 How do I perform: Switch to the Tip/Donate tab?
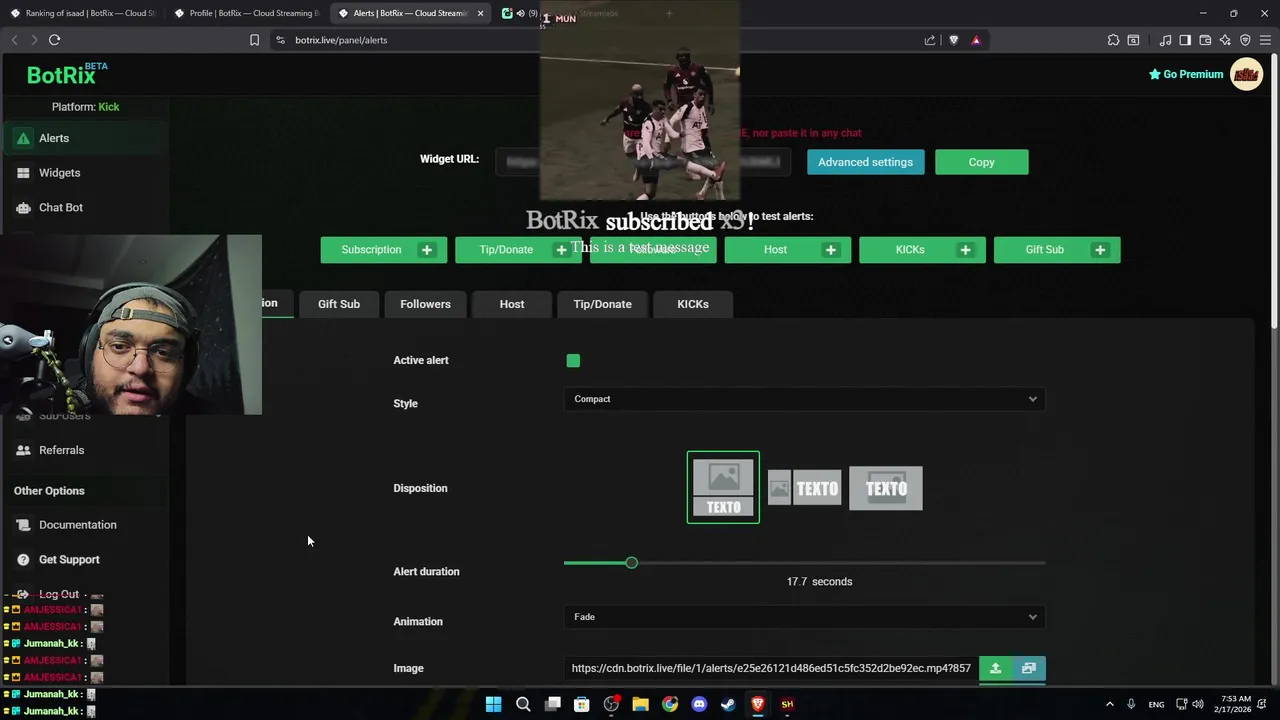[602, 304]
